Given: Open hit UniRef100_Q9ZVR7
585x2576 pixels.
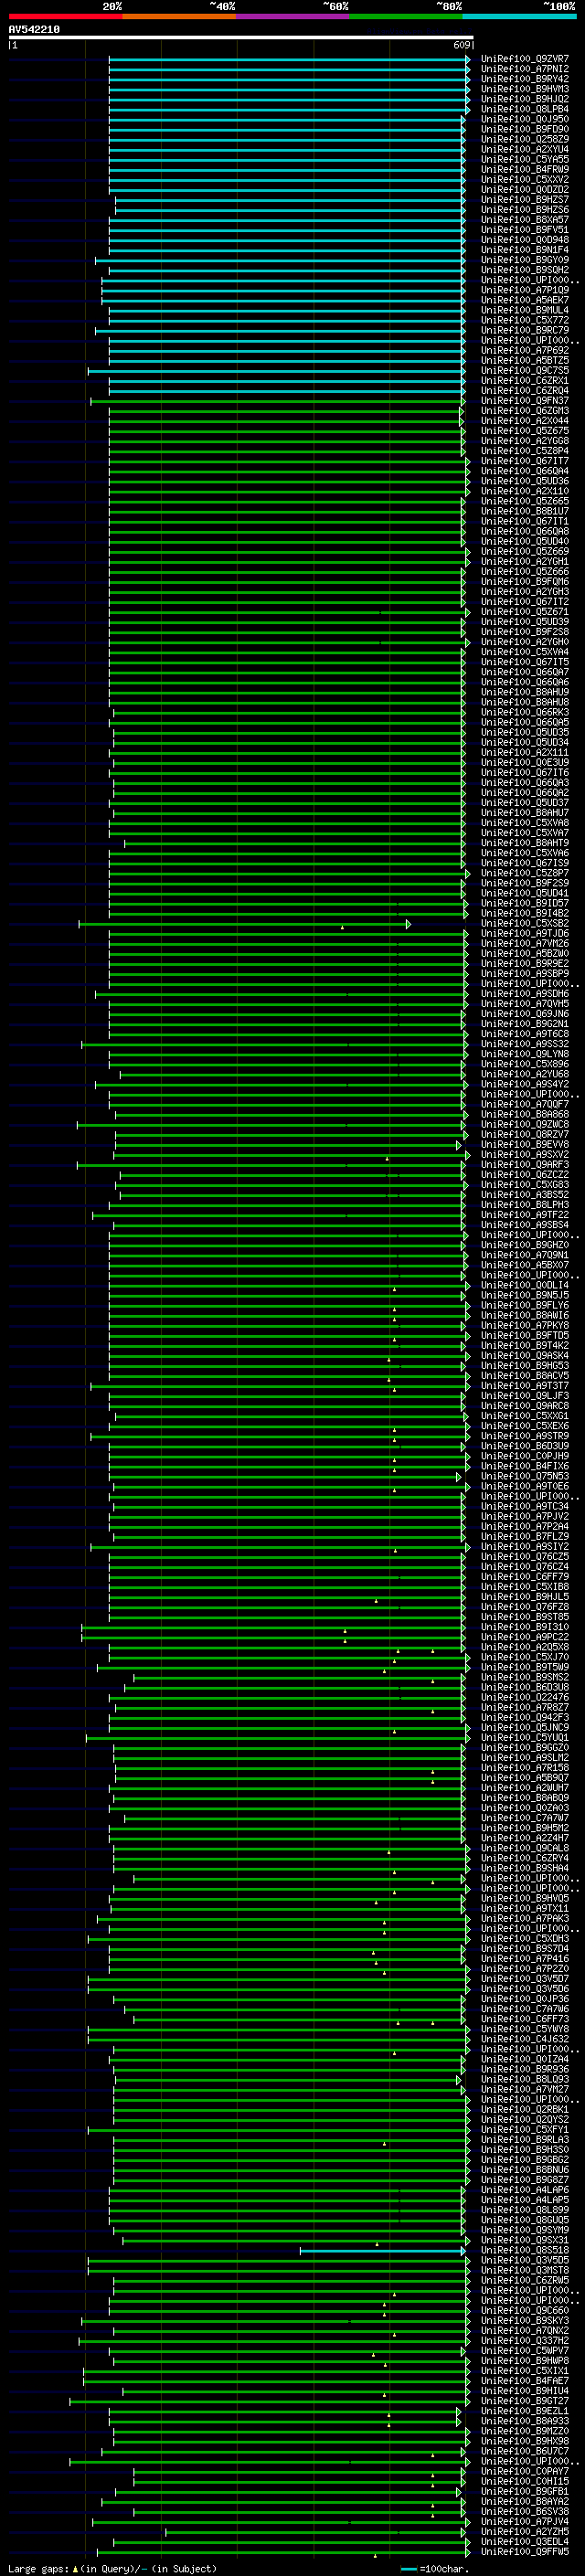Looking at the screenshot, I should 525,59.
